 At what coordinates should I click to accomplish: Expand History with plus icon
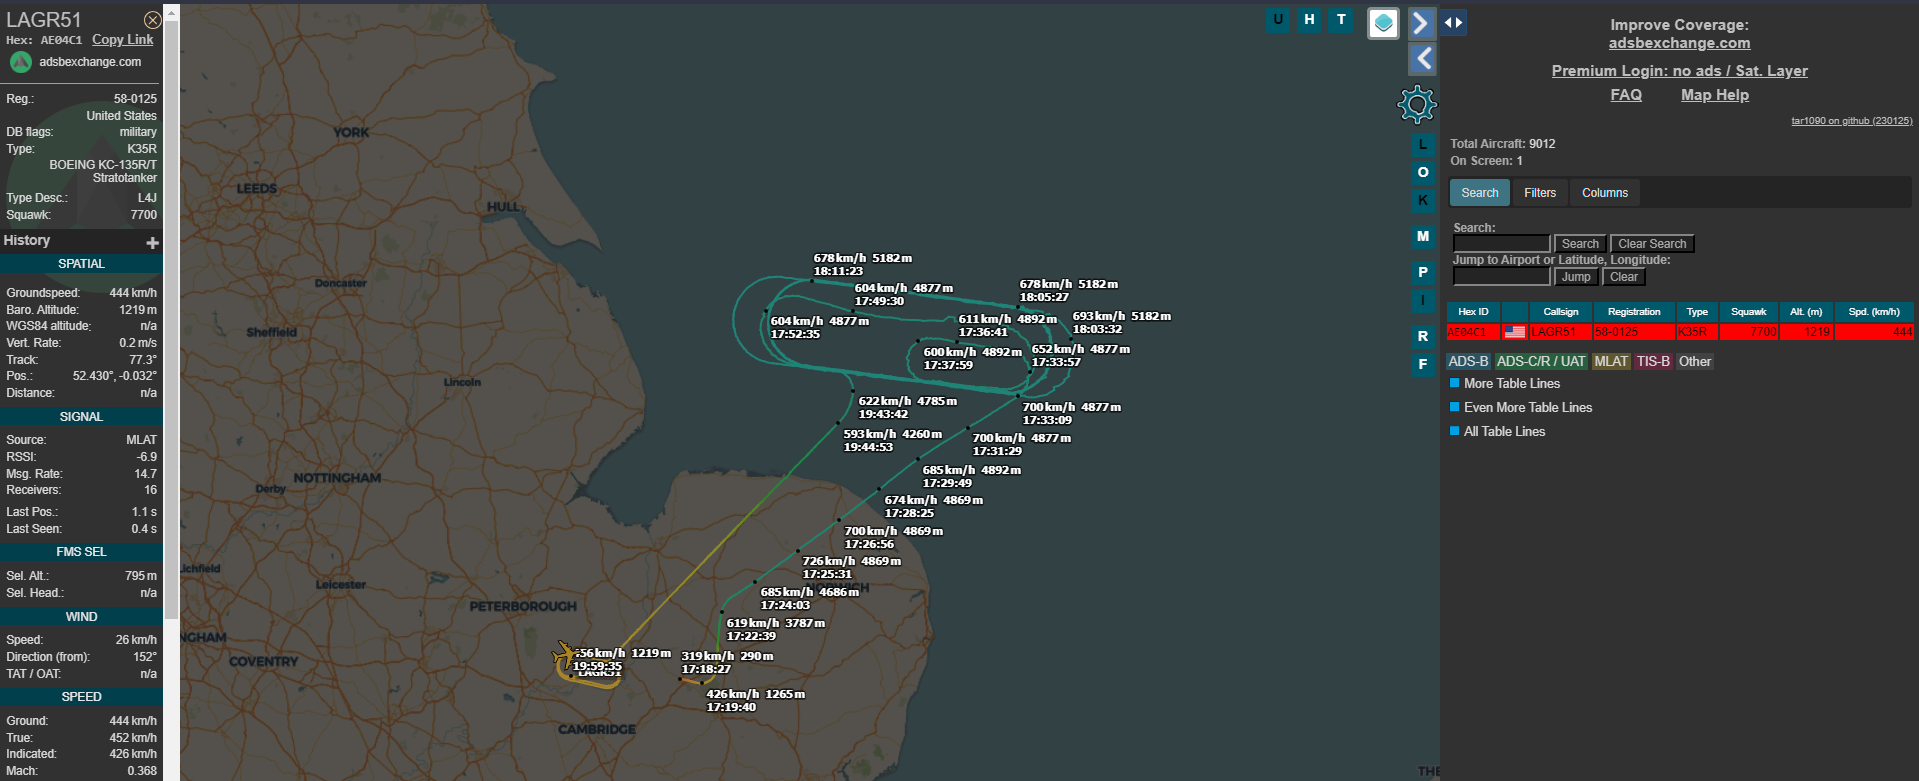[152, 243]
